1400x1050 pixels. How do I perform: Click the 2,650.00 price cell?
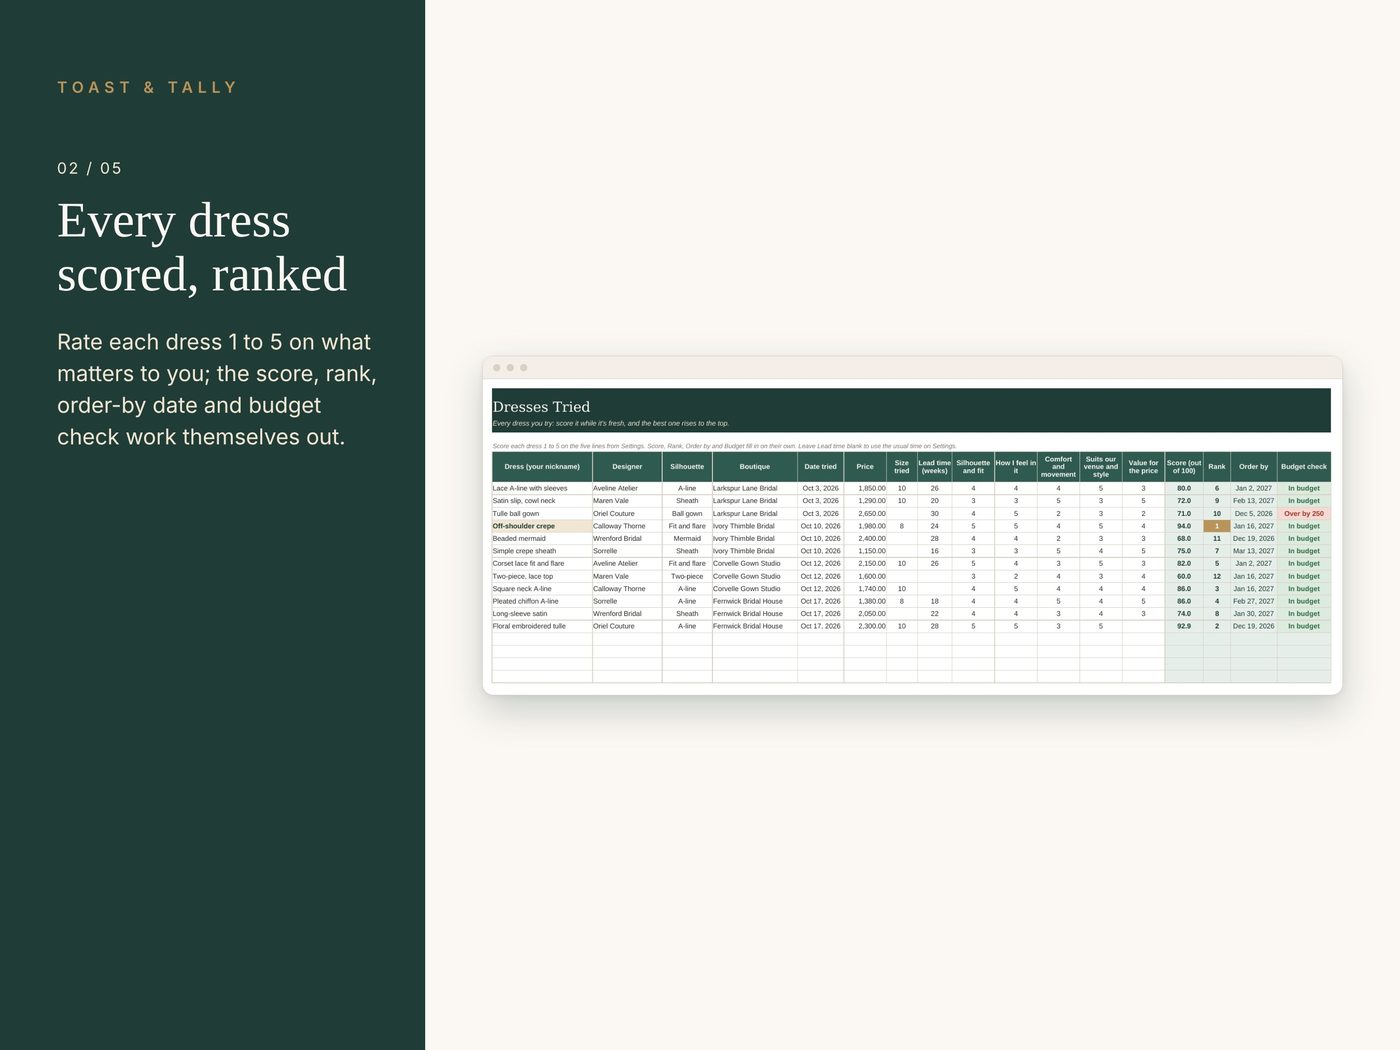[865, 514]
